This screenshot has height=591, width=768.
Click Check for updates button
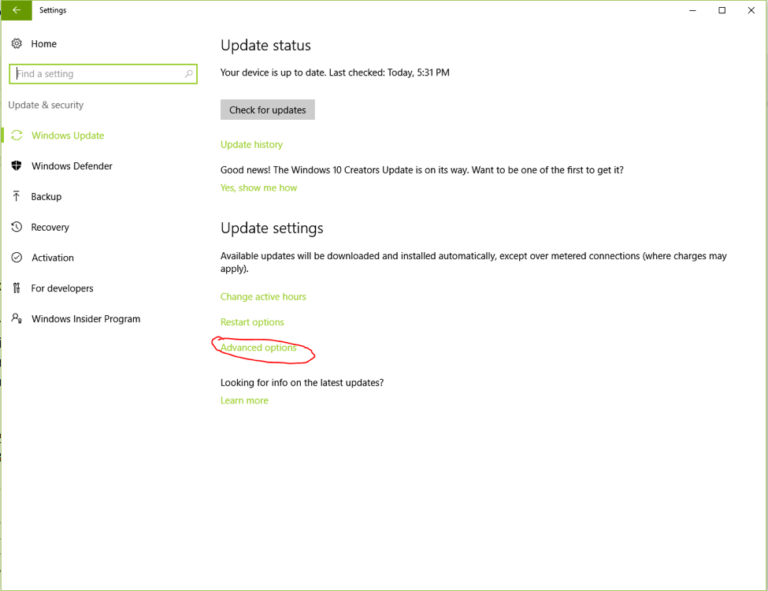(267, 110)
